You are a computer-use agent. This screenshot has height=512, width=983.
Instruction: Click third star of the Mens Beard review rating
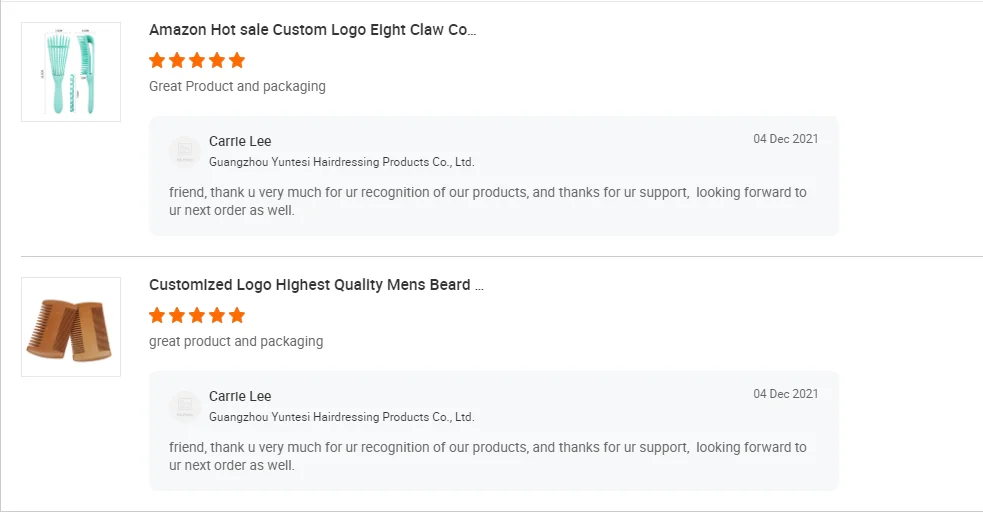(x=197, y=315)
